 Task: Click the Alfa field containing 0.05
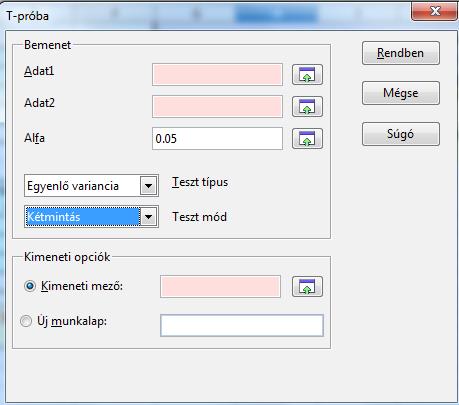217,138
